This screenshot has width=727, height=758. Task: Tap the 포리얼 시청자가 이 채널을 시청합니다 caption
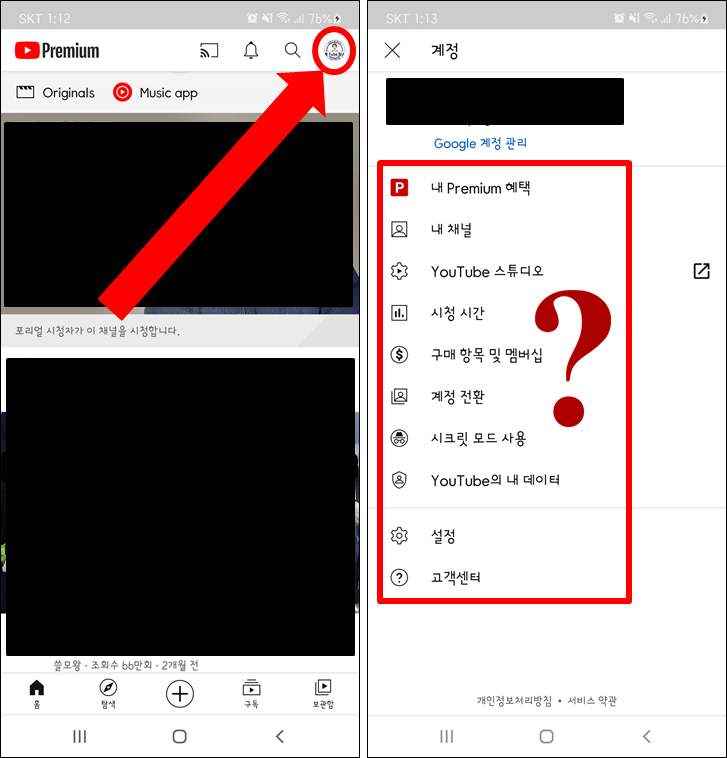[x=97, y=331]
